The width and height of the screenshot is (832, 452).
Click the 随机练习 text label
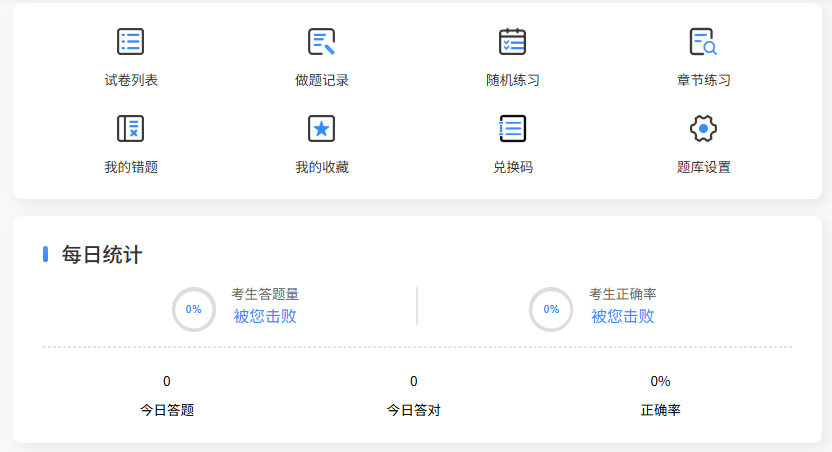[512, 80]
